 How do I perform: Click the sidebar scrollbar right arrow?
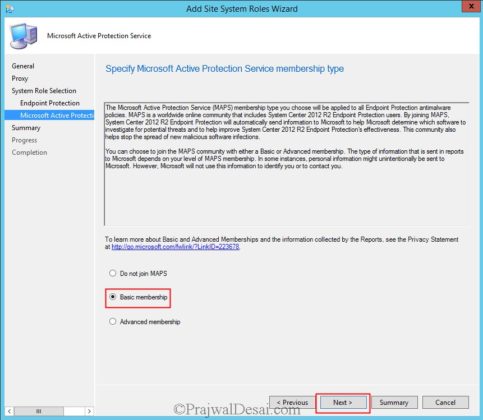(x=89, y=411)
